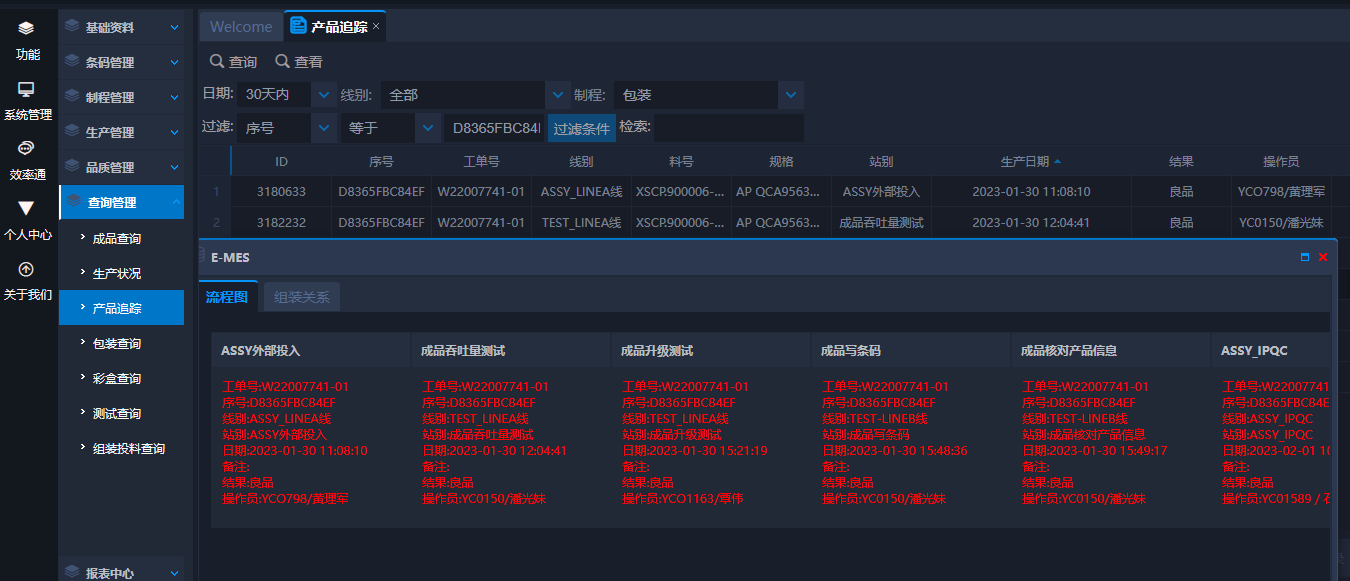Expand the 品质管理 menu section
Screen dimensions: 1350x581
tap(121, 168)
